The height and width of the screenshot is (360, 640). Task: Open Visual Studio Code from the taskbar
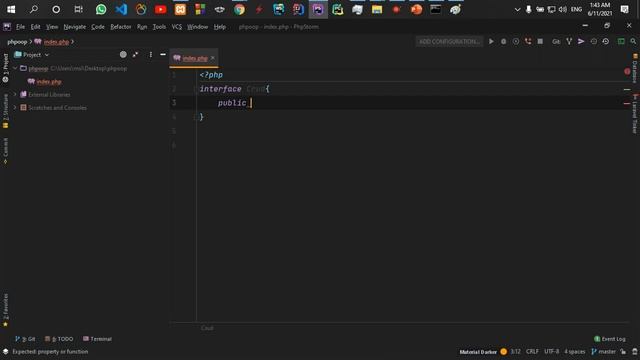pos(121,9)
